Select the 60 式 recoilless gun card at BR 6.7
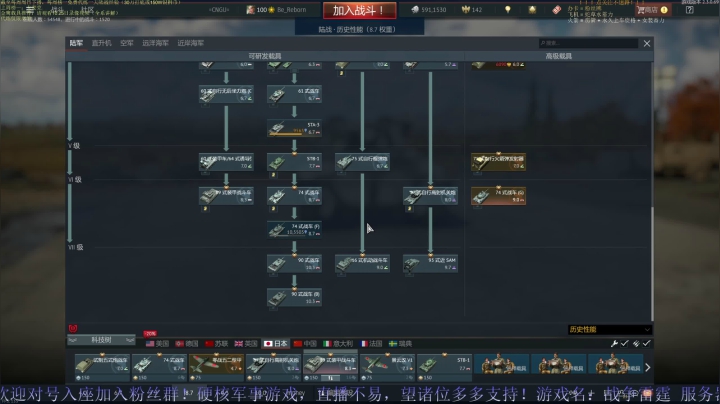Screen dimensions: 720x404 [226, 94]
